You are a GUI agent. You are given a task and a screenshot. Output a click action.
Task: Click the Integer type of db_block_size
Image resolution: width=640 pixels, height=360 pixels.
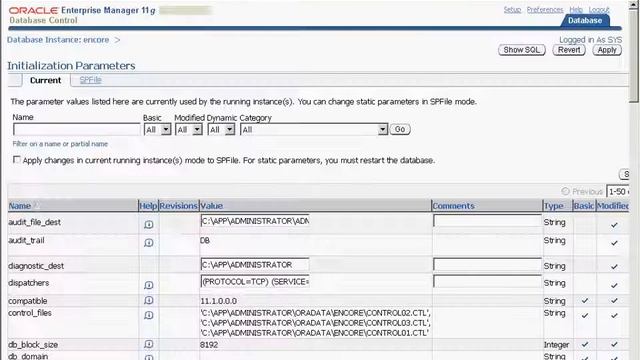pyautogui.click(x=556, y=344)
